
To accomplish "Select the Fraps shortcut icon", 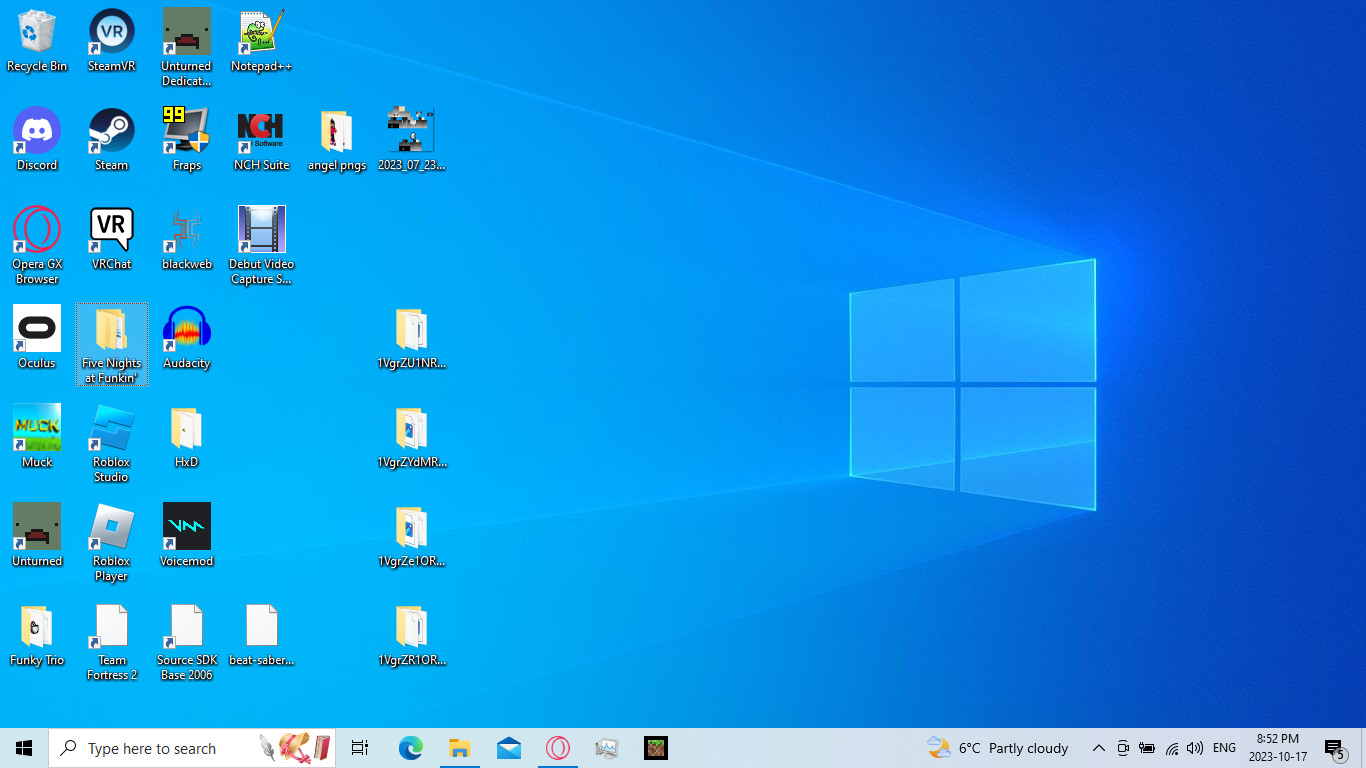I will click(x=186, y=140).
